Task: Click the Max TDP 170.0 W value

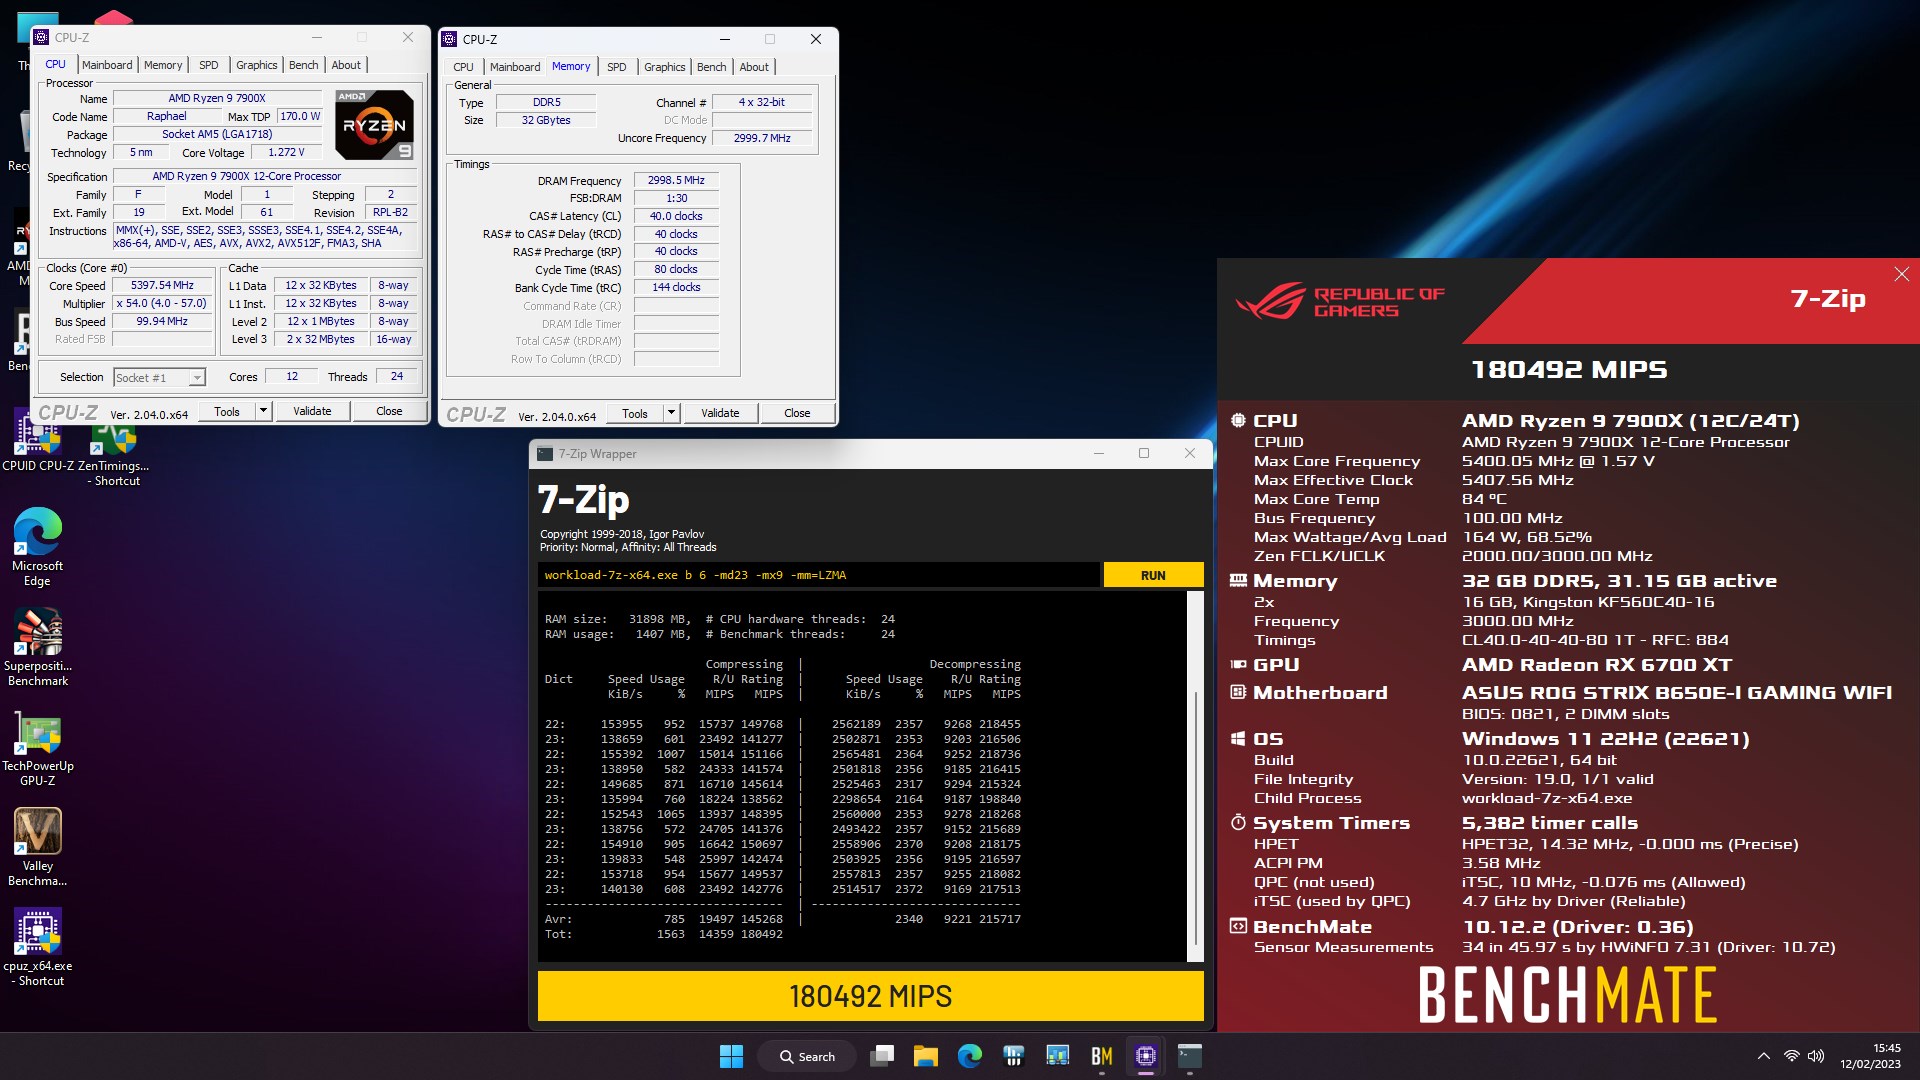Action: (x=300, y=117)
